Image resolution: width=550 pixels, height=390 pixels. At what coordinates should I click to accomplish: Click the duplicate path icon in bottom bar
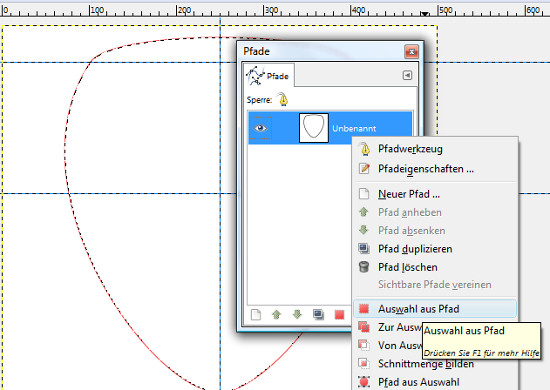pyautogui.click(x=318, y=314)
